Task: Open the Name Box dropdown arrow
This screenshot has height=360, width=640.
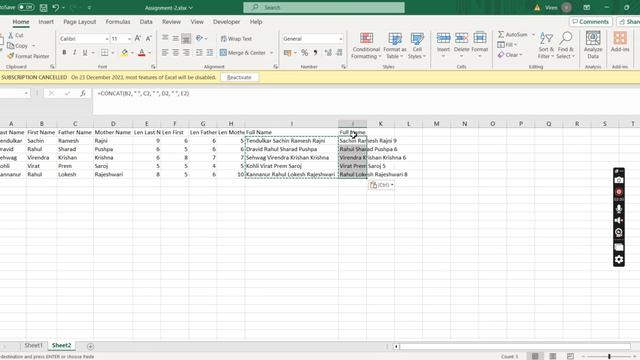Action: click(26, 93)
